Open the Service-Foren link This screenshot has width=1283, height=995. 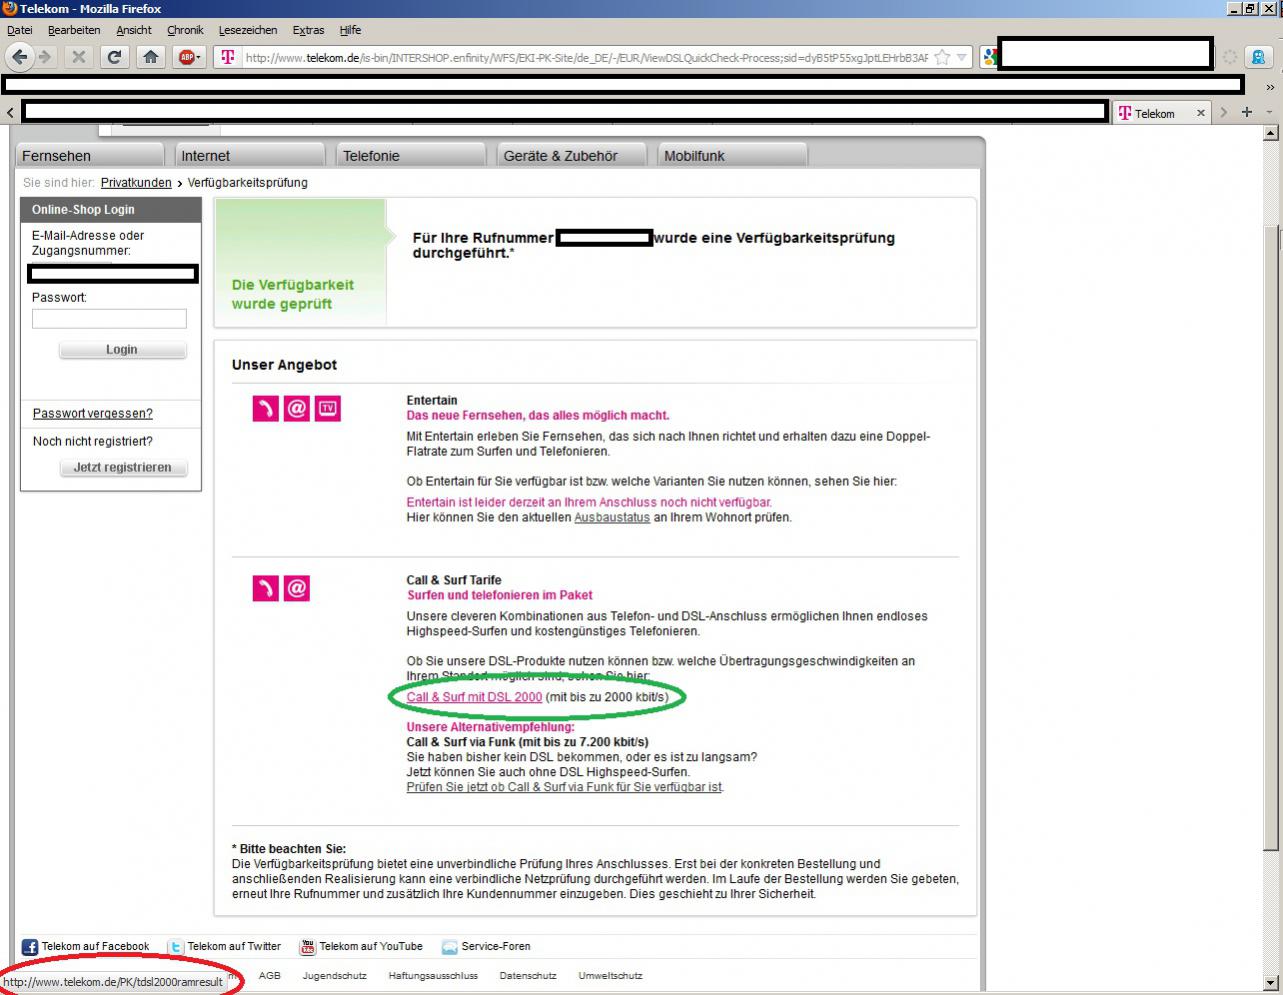[x=496, y=946]
